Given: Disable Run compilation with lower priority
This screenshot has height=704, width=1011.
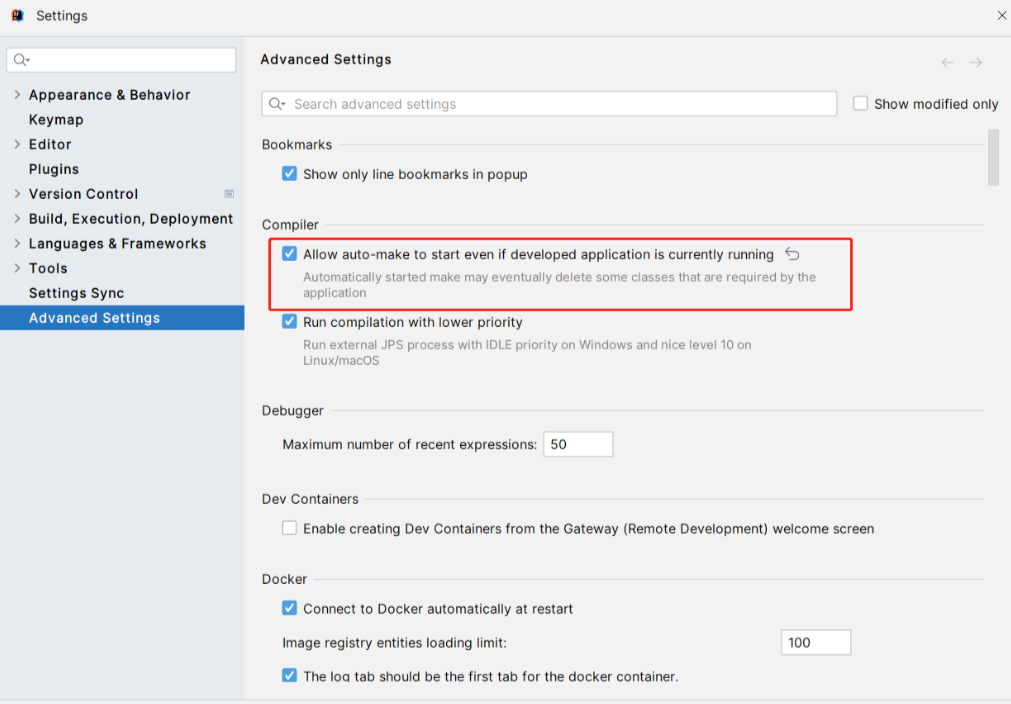Looking at the screenshot, I should tap(290, 322).
